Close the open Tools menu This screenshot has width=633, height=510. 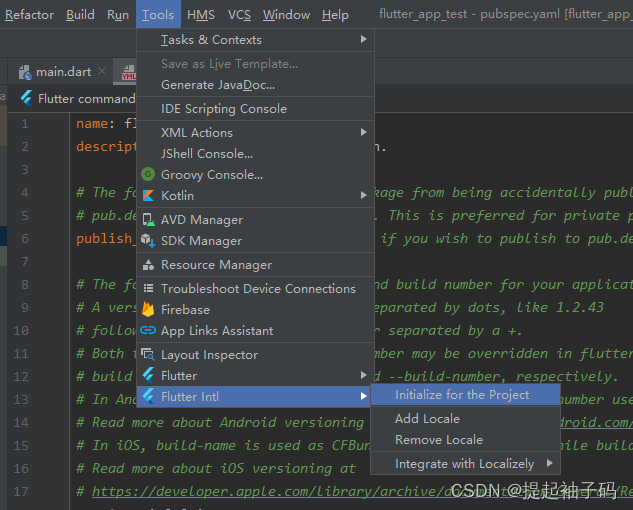[158, 15]
